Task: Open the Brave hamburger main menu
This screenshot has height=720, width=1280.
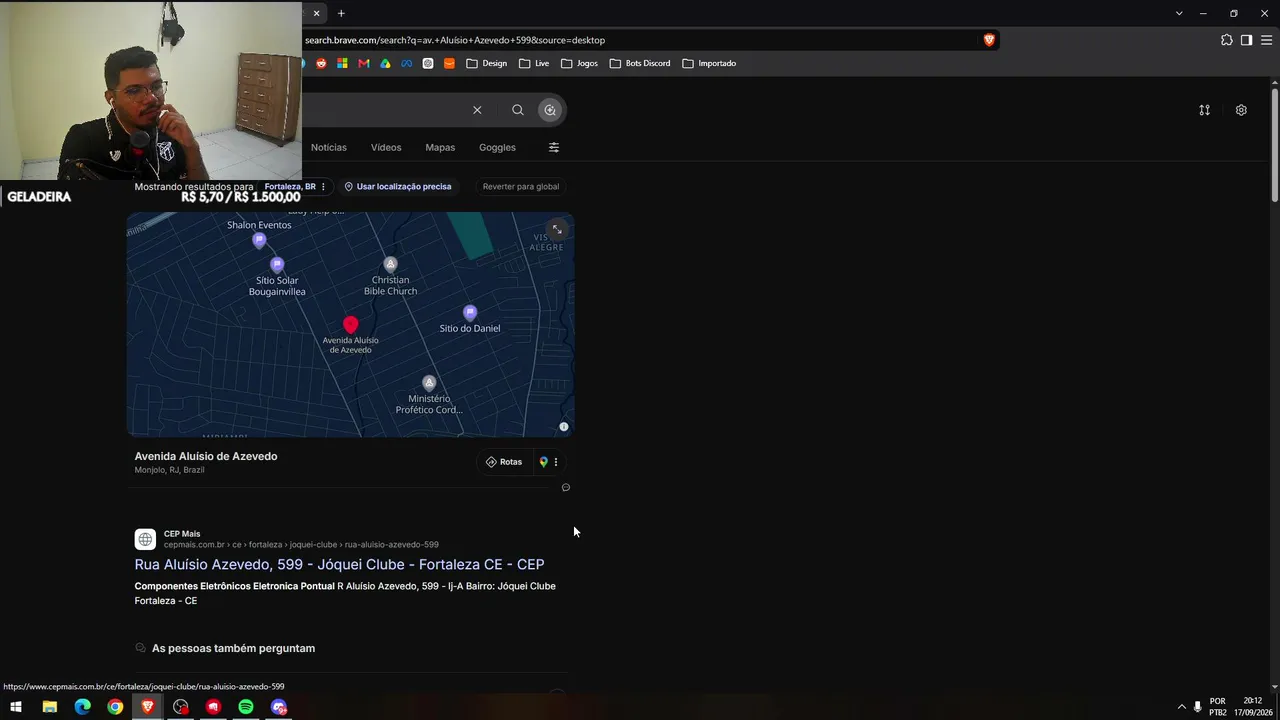Action: click(1266, 40)
